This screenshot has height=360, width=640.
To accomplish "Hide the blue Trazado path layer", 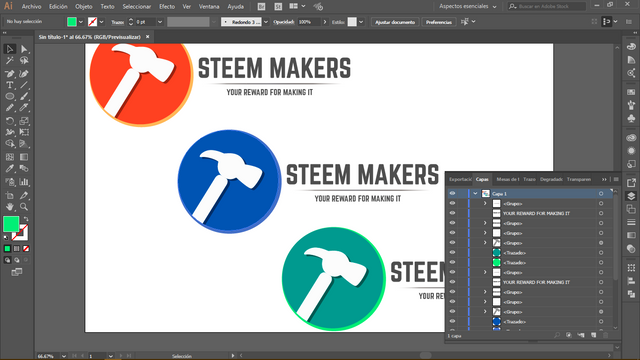I will coord(452,322).
